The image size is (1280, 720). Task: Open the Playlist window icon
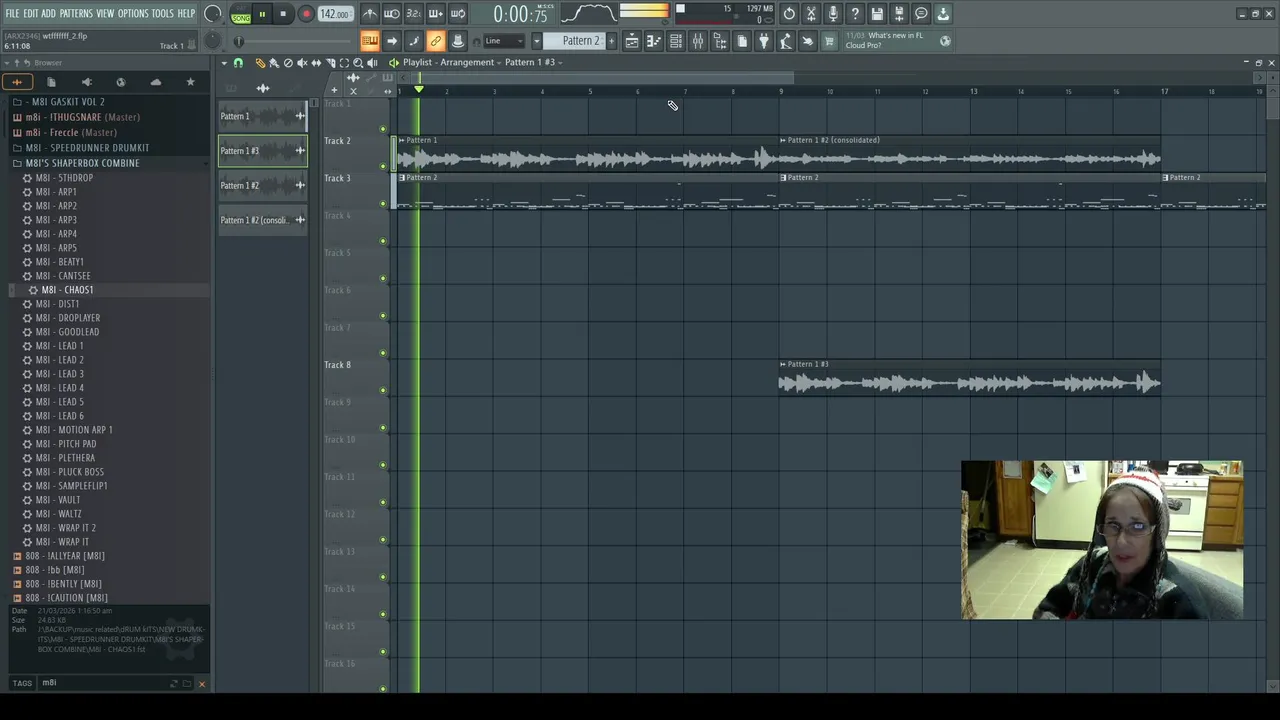(632, 41)
